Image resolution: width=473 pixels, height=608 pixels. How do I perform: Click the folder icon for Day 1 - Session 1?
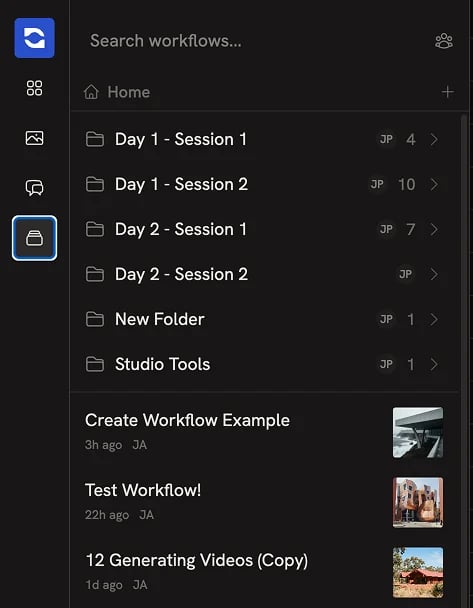tap(95, 139)
